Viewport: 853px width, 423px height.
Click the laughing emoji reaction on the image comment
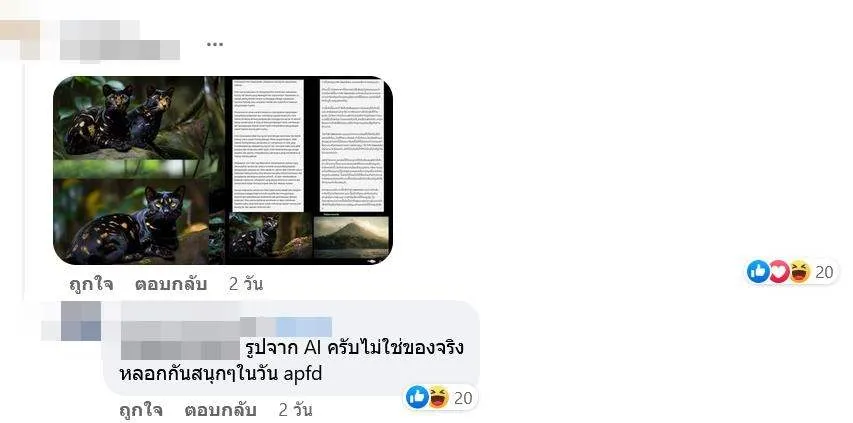(799, 271)
